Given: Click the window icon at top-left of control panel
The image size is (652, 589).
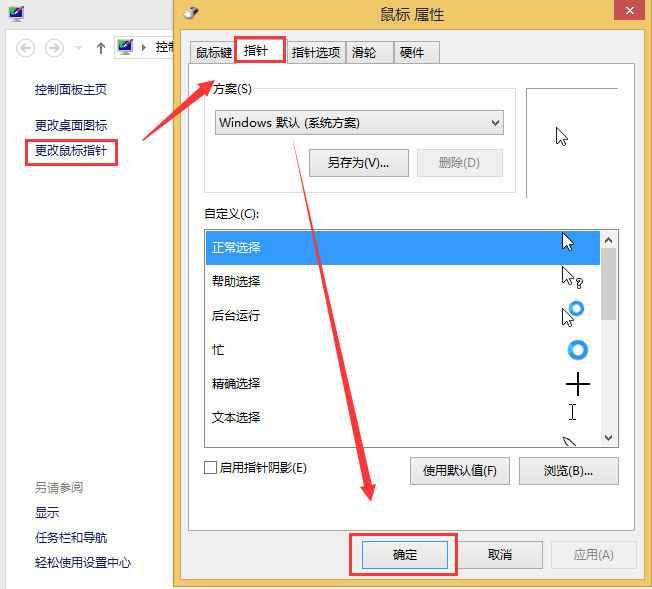Looking at the screenshot, I should [16, 14].
